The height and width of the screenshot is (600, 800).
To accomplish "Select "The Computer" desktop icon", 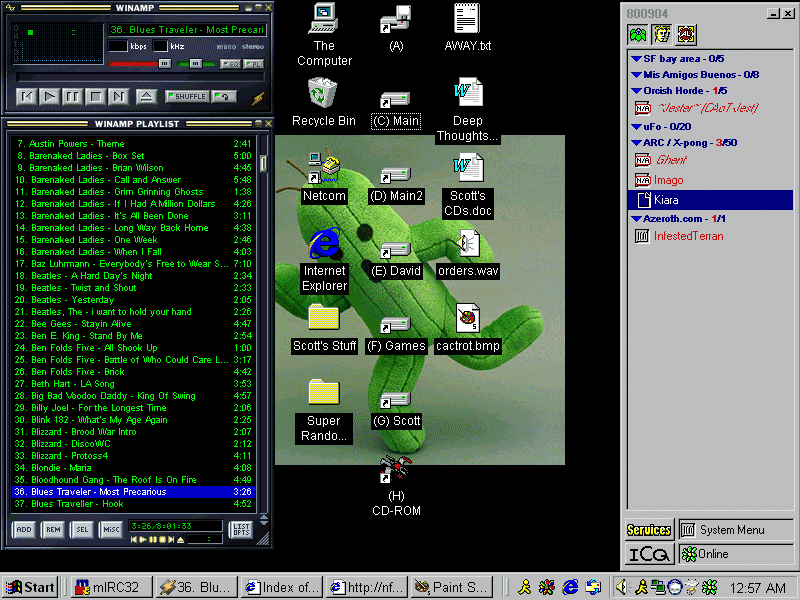I will coord(324,35).
